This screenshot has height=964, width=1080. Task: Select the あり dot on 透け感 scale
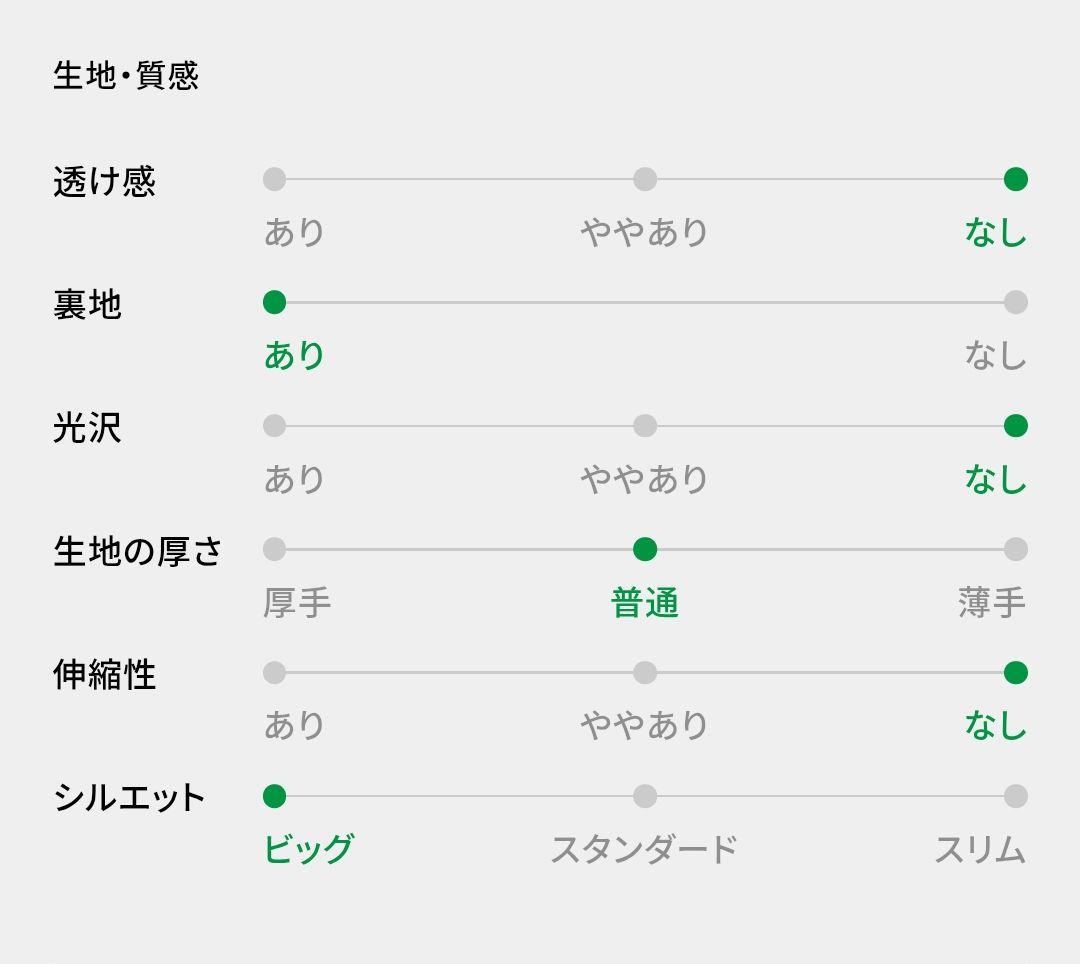point(274,180)
